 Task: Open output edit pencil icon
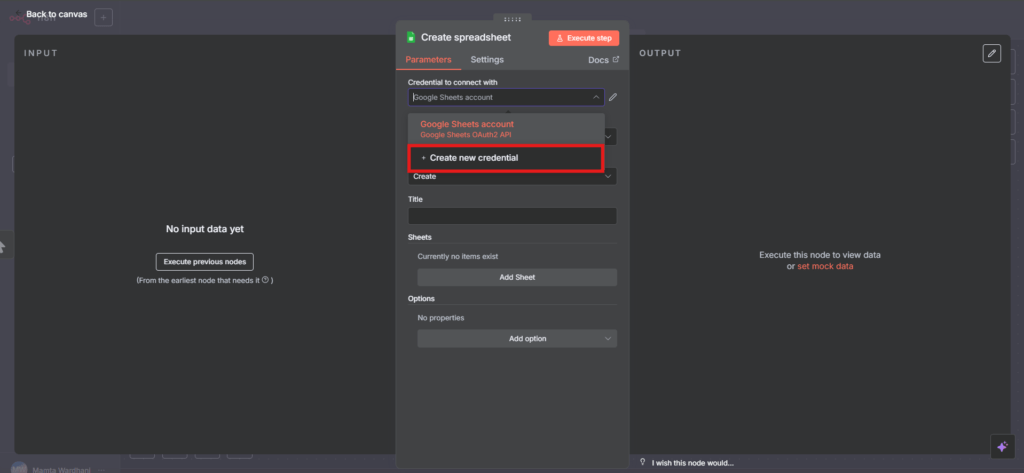(x=991, y=53)
